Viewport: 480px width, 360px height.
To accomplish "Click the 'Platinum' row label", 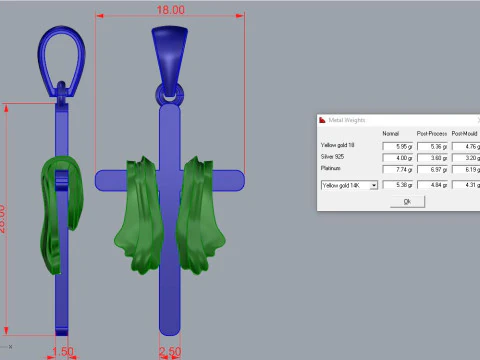I will tap(331, 168).
